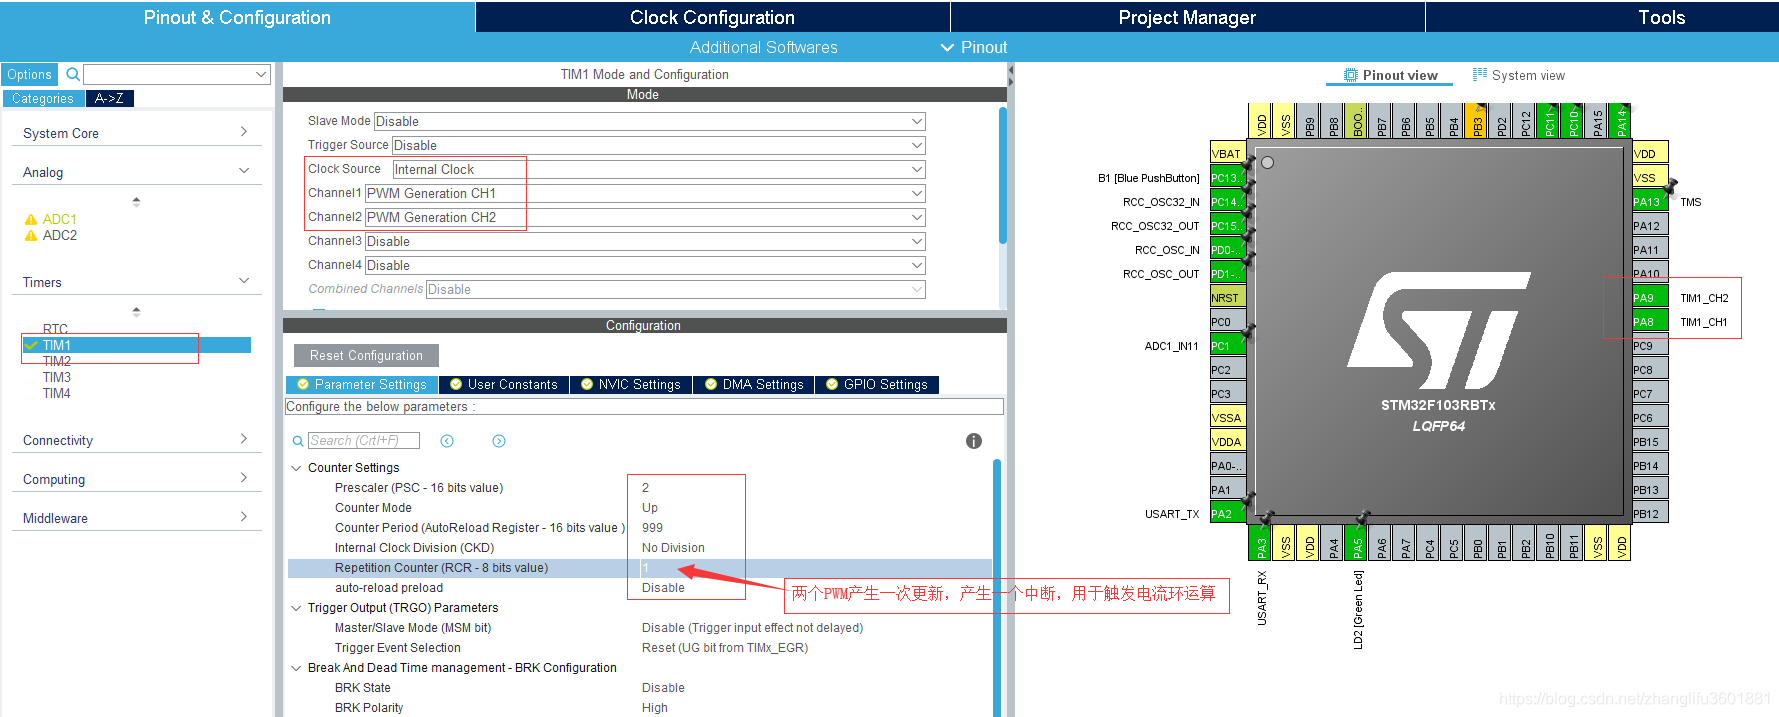Go to previous search result arrow
Image resolution: width=1779 pixels, height=717 pixels.
(x=447, y=441)
